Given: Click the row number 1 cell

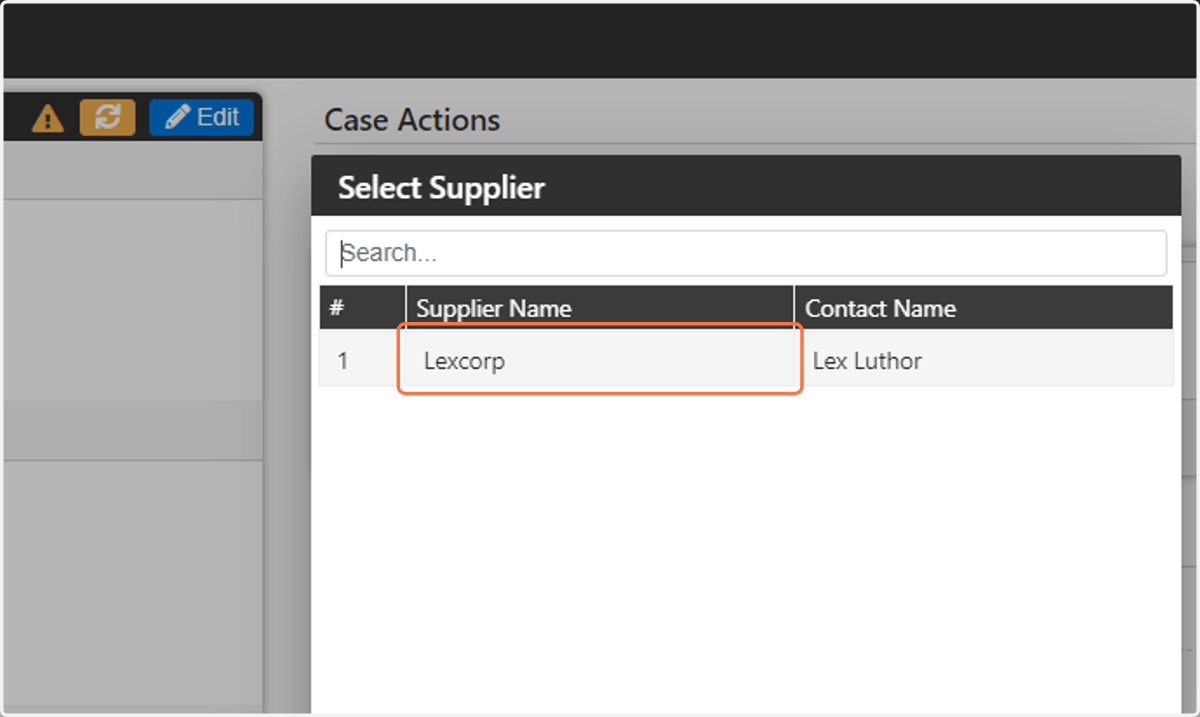Looking at the screenshot, I should click(363, 360).
